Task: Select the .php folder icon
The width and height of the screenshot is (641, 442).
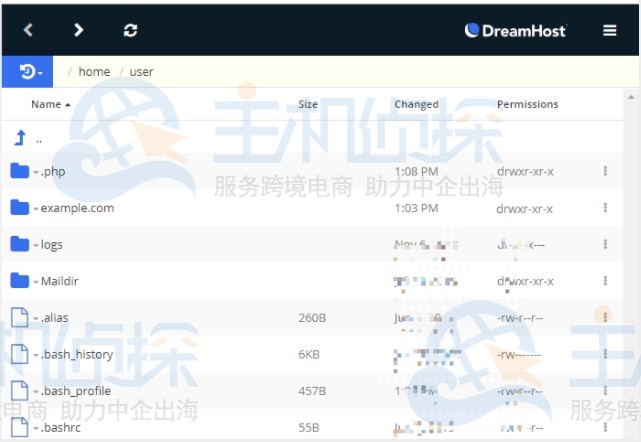Action: (20, 171)
